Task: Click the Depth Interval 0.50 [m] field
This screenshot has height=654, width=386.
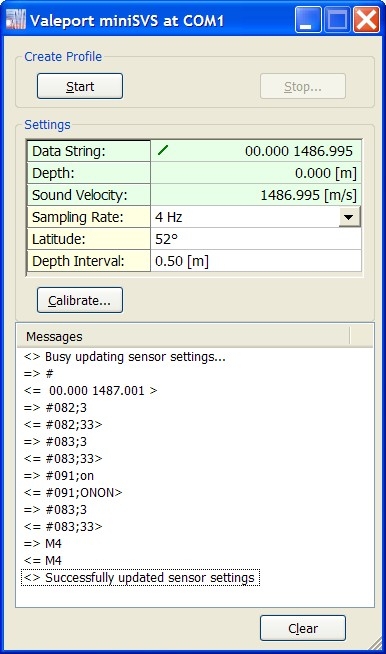Action: [x=256, y=261]
